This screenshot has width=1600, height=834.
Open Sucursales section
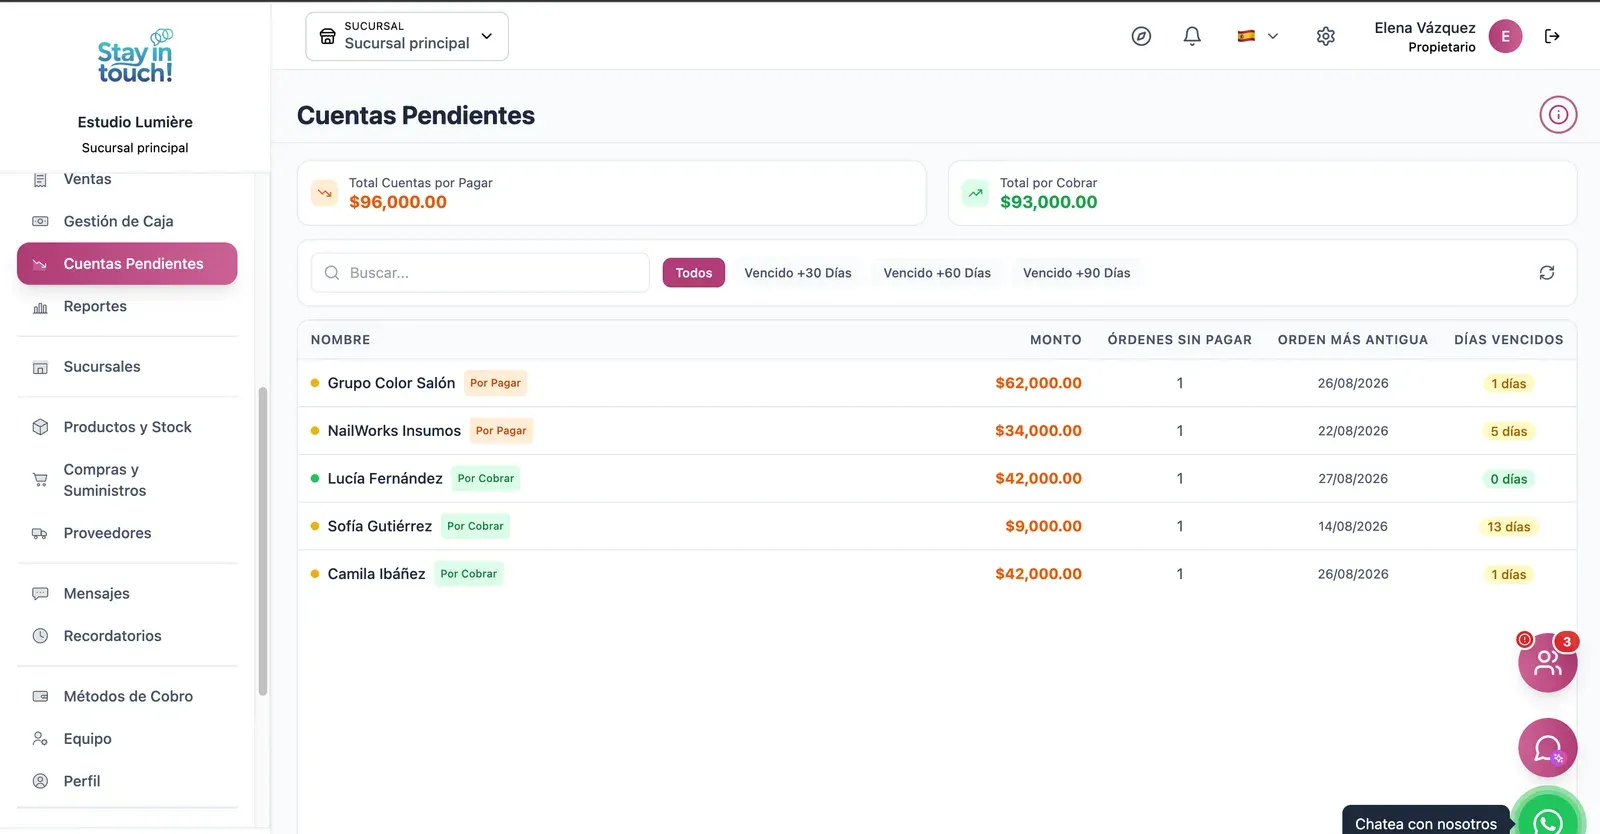[x=127, y=367]
